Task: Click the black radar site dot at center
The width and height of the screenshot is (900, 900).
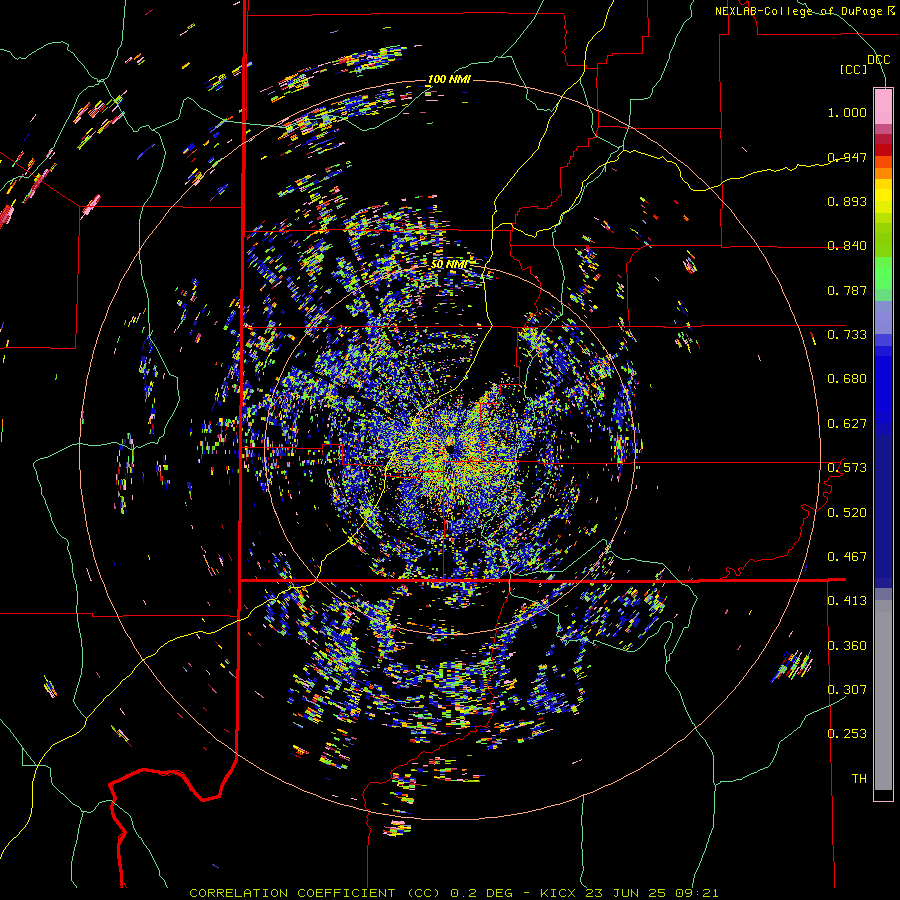Action: (449, 449)
